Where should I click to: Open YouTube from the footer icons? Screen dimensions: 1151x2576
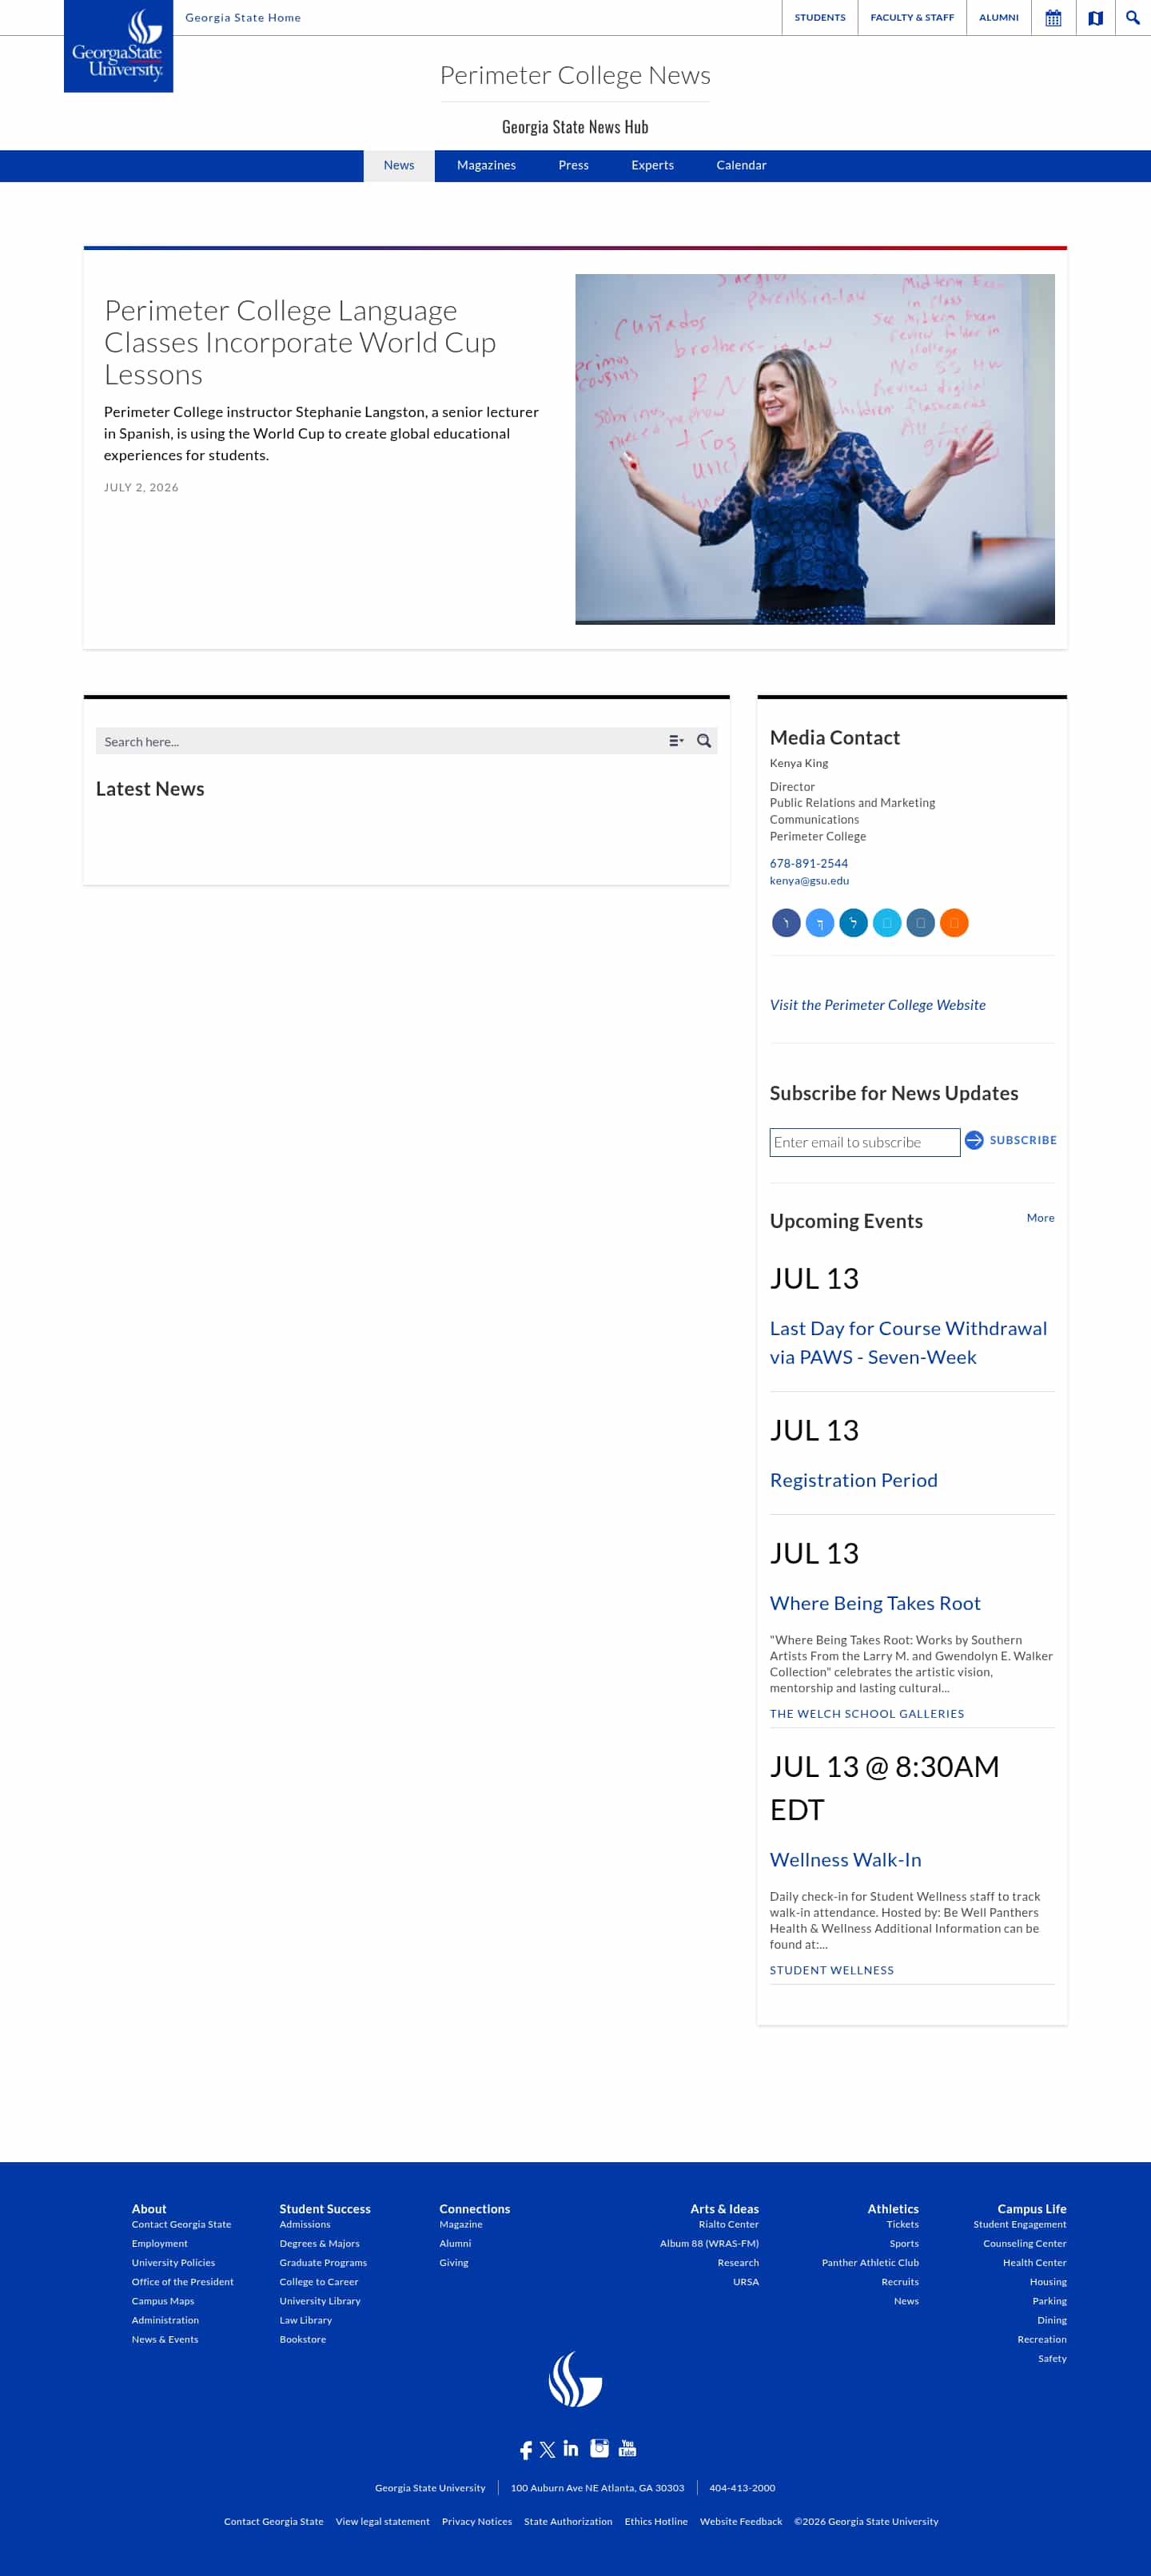[627, 2448]
